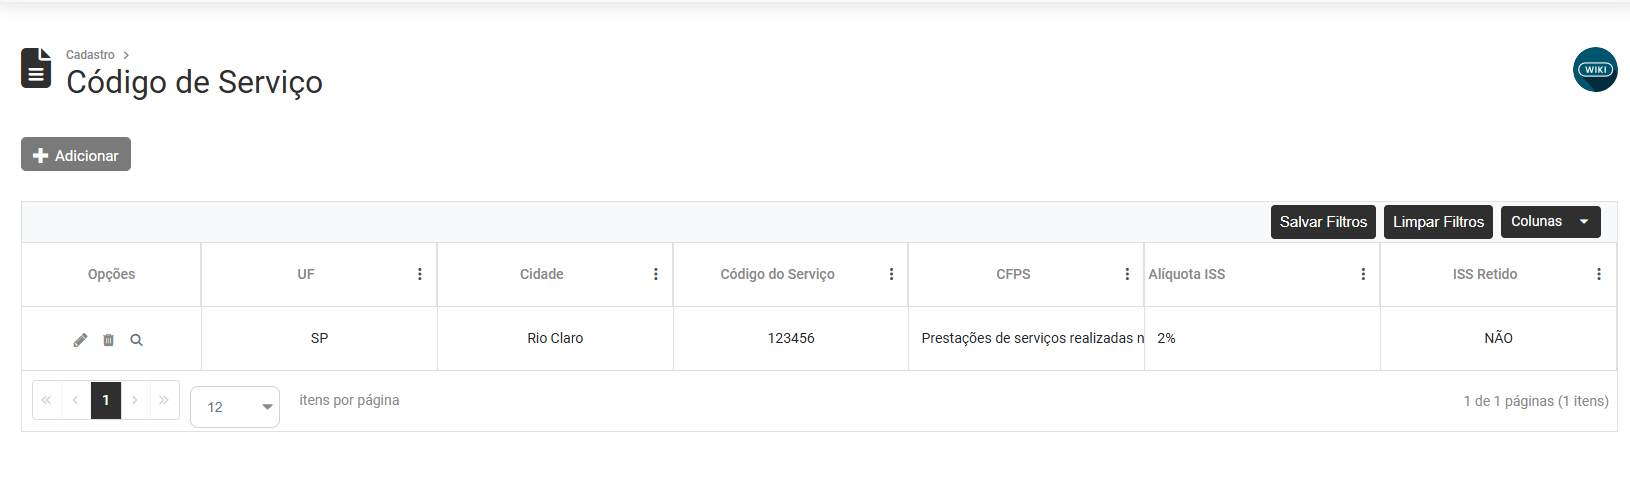The height and width of the screenshot is (479, 1630).
Task: Open UF column options menu
Action: 420,274
